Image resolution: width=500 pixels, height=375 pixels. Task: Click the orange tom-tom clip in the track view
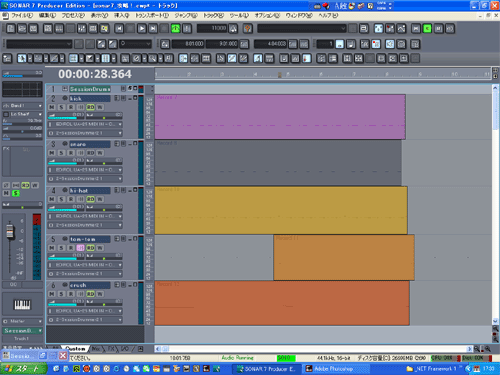tap(344, 257)
